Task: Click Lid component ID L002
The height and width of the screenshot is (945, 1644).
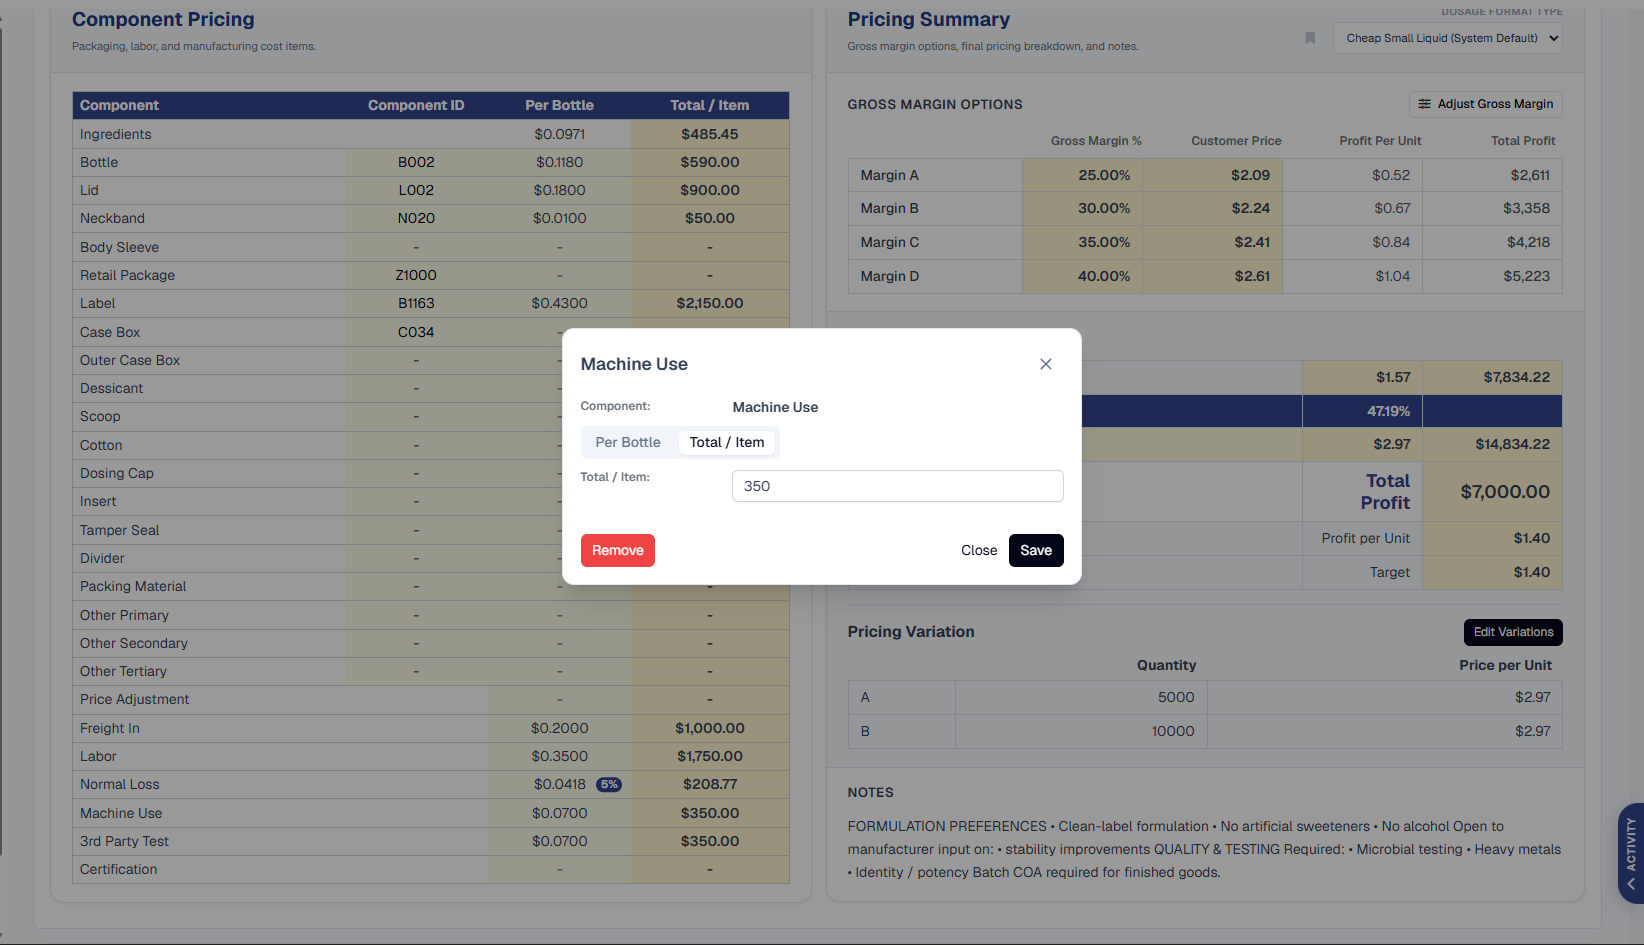Action: [x=416, y=190]
